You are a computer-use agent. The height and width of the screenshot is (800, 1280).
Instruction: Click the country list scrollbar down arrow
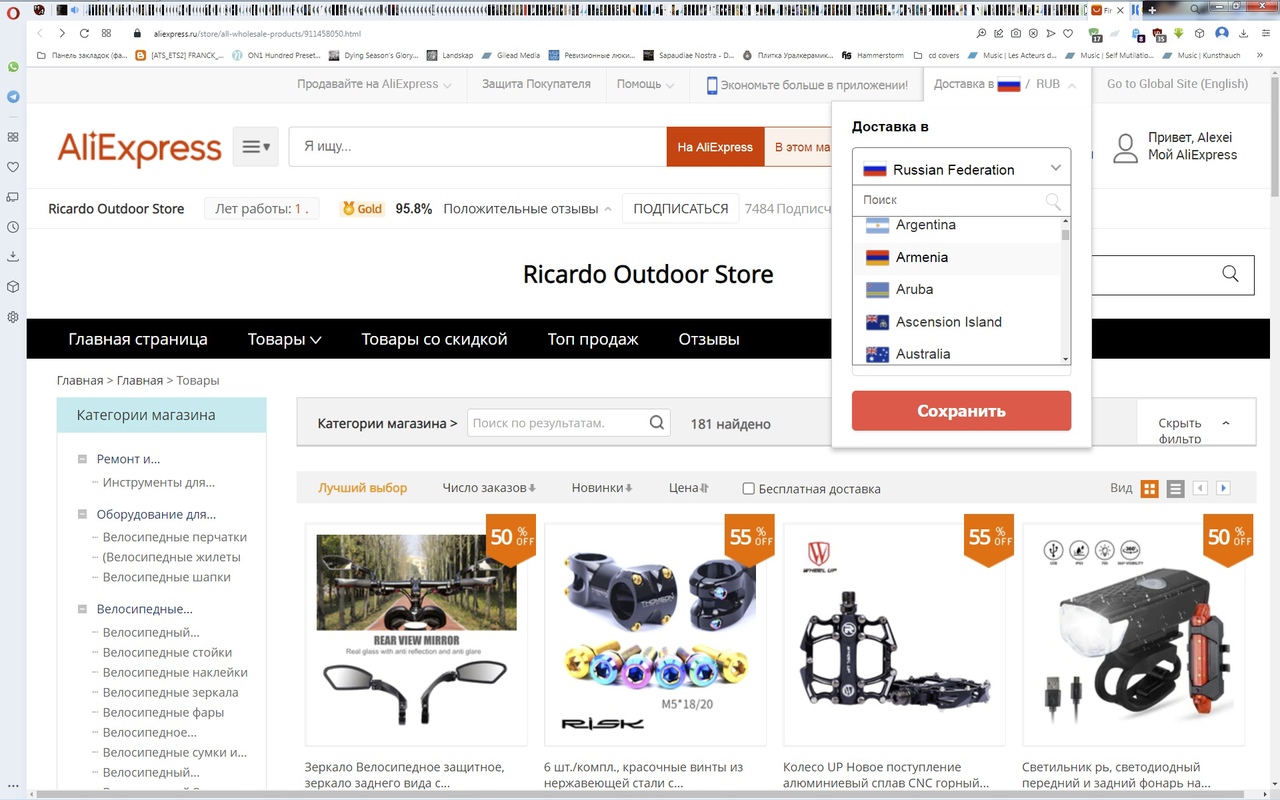coord(1065,358)
